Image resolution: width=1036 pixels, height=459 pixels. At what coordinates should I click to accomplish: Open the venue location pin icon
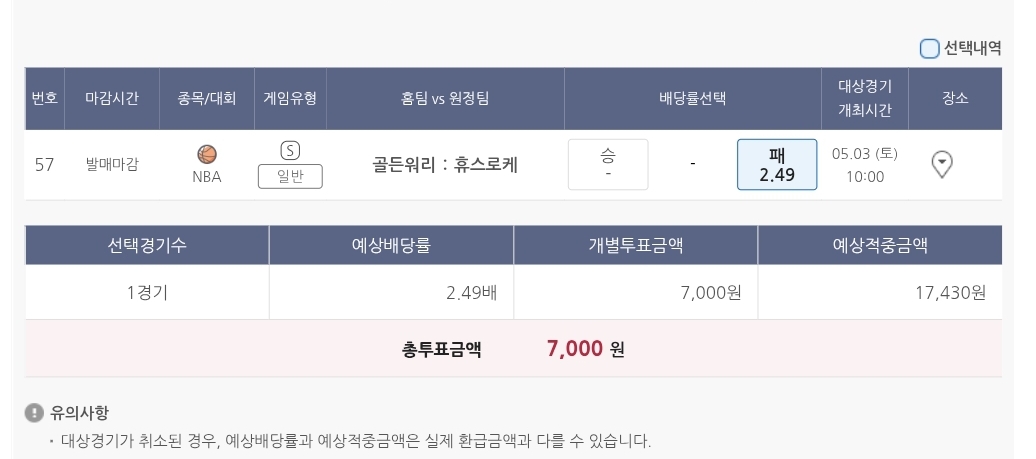[x=941, y=164]
